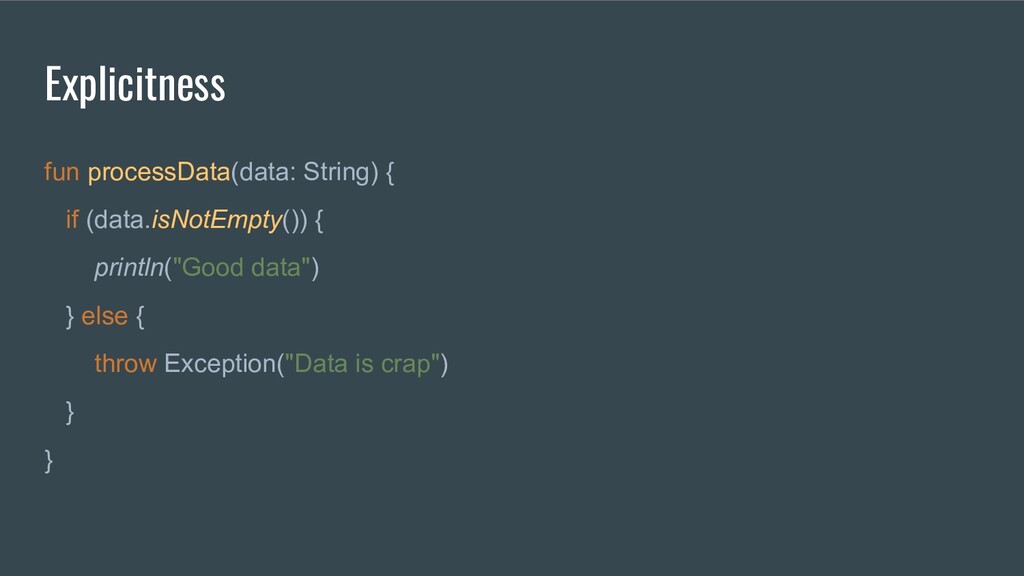
Task: Click the if keyword
Action: 72,219
